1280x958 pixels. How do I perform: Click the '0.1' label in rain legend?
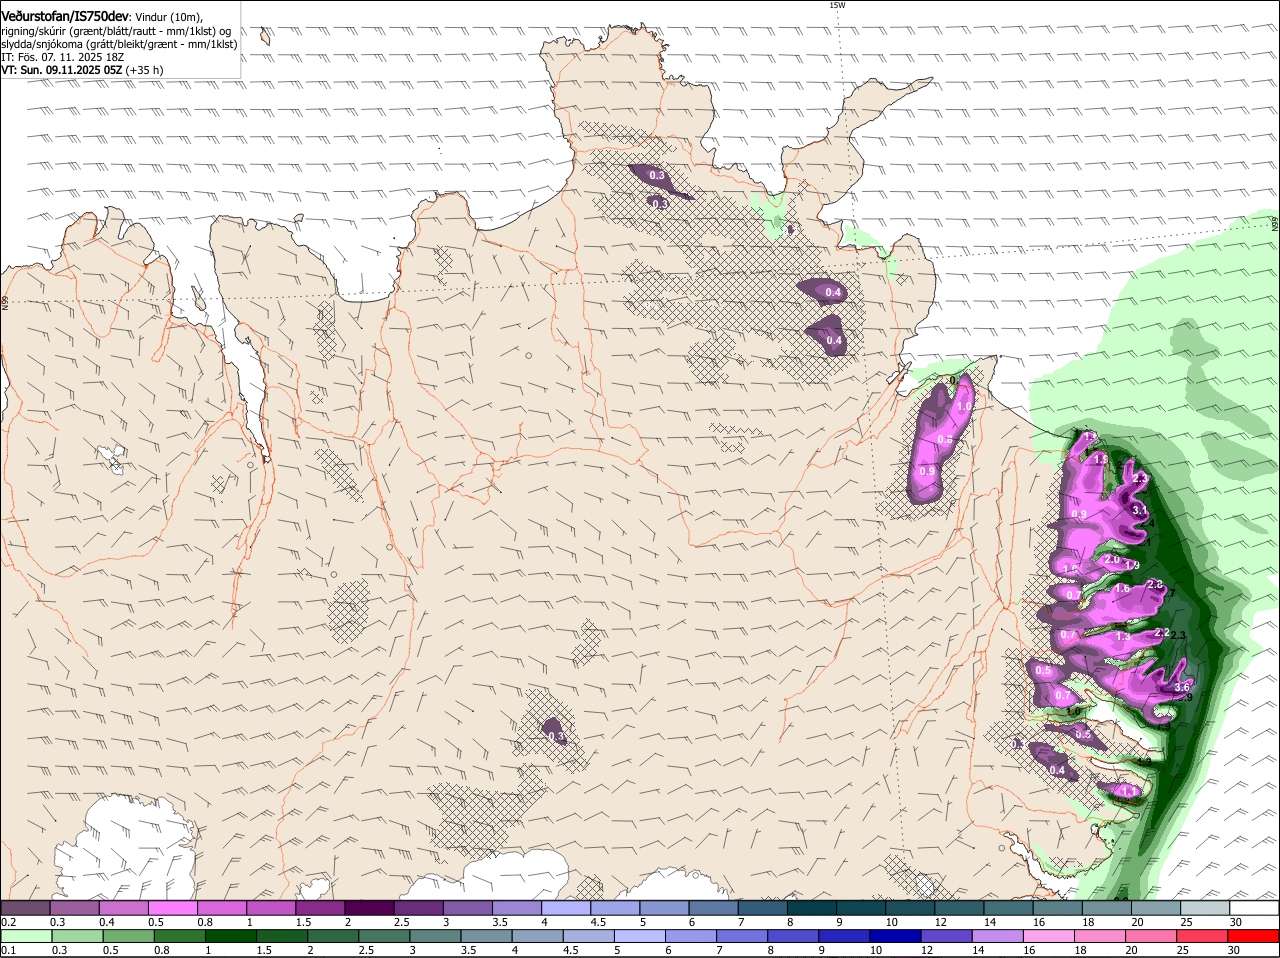(x=8, y=950)
